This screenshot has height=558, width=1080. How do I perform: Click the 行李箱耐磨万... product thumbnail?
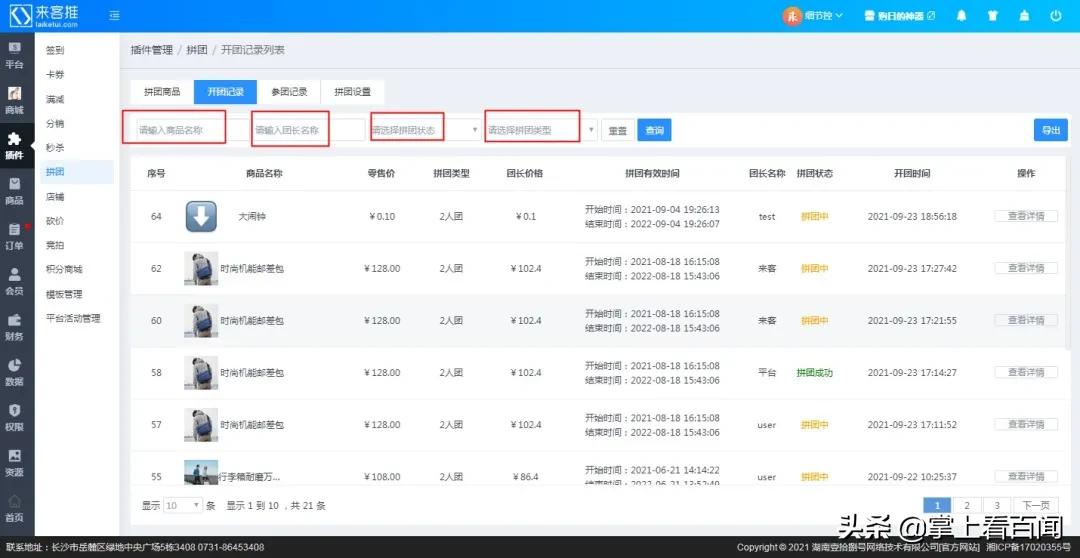[201, 473]
